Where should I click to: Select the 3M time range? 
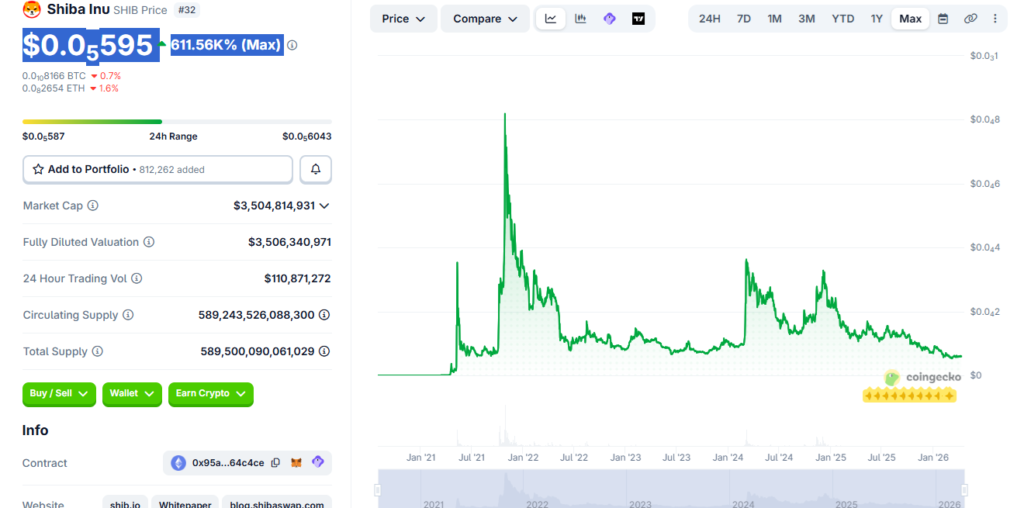coord(807,19)
